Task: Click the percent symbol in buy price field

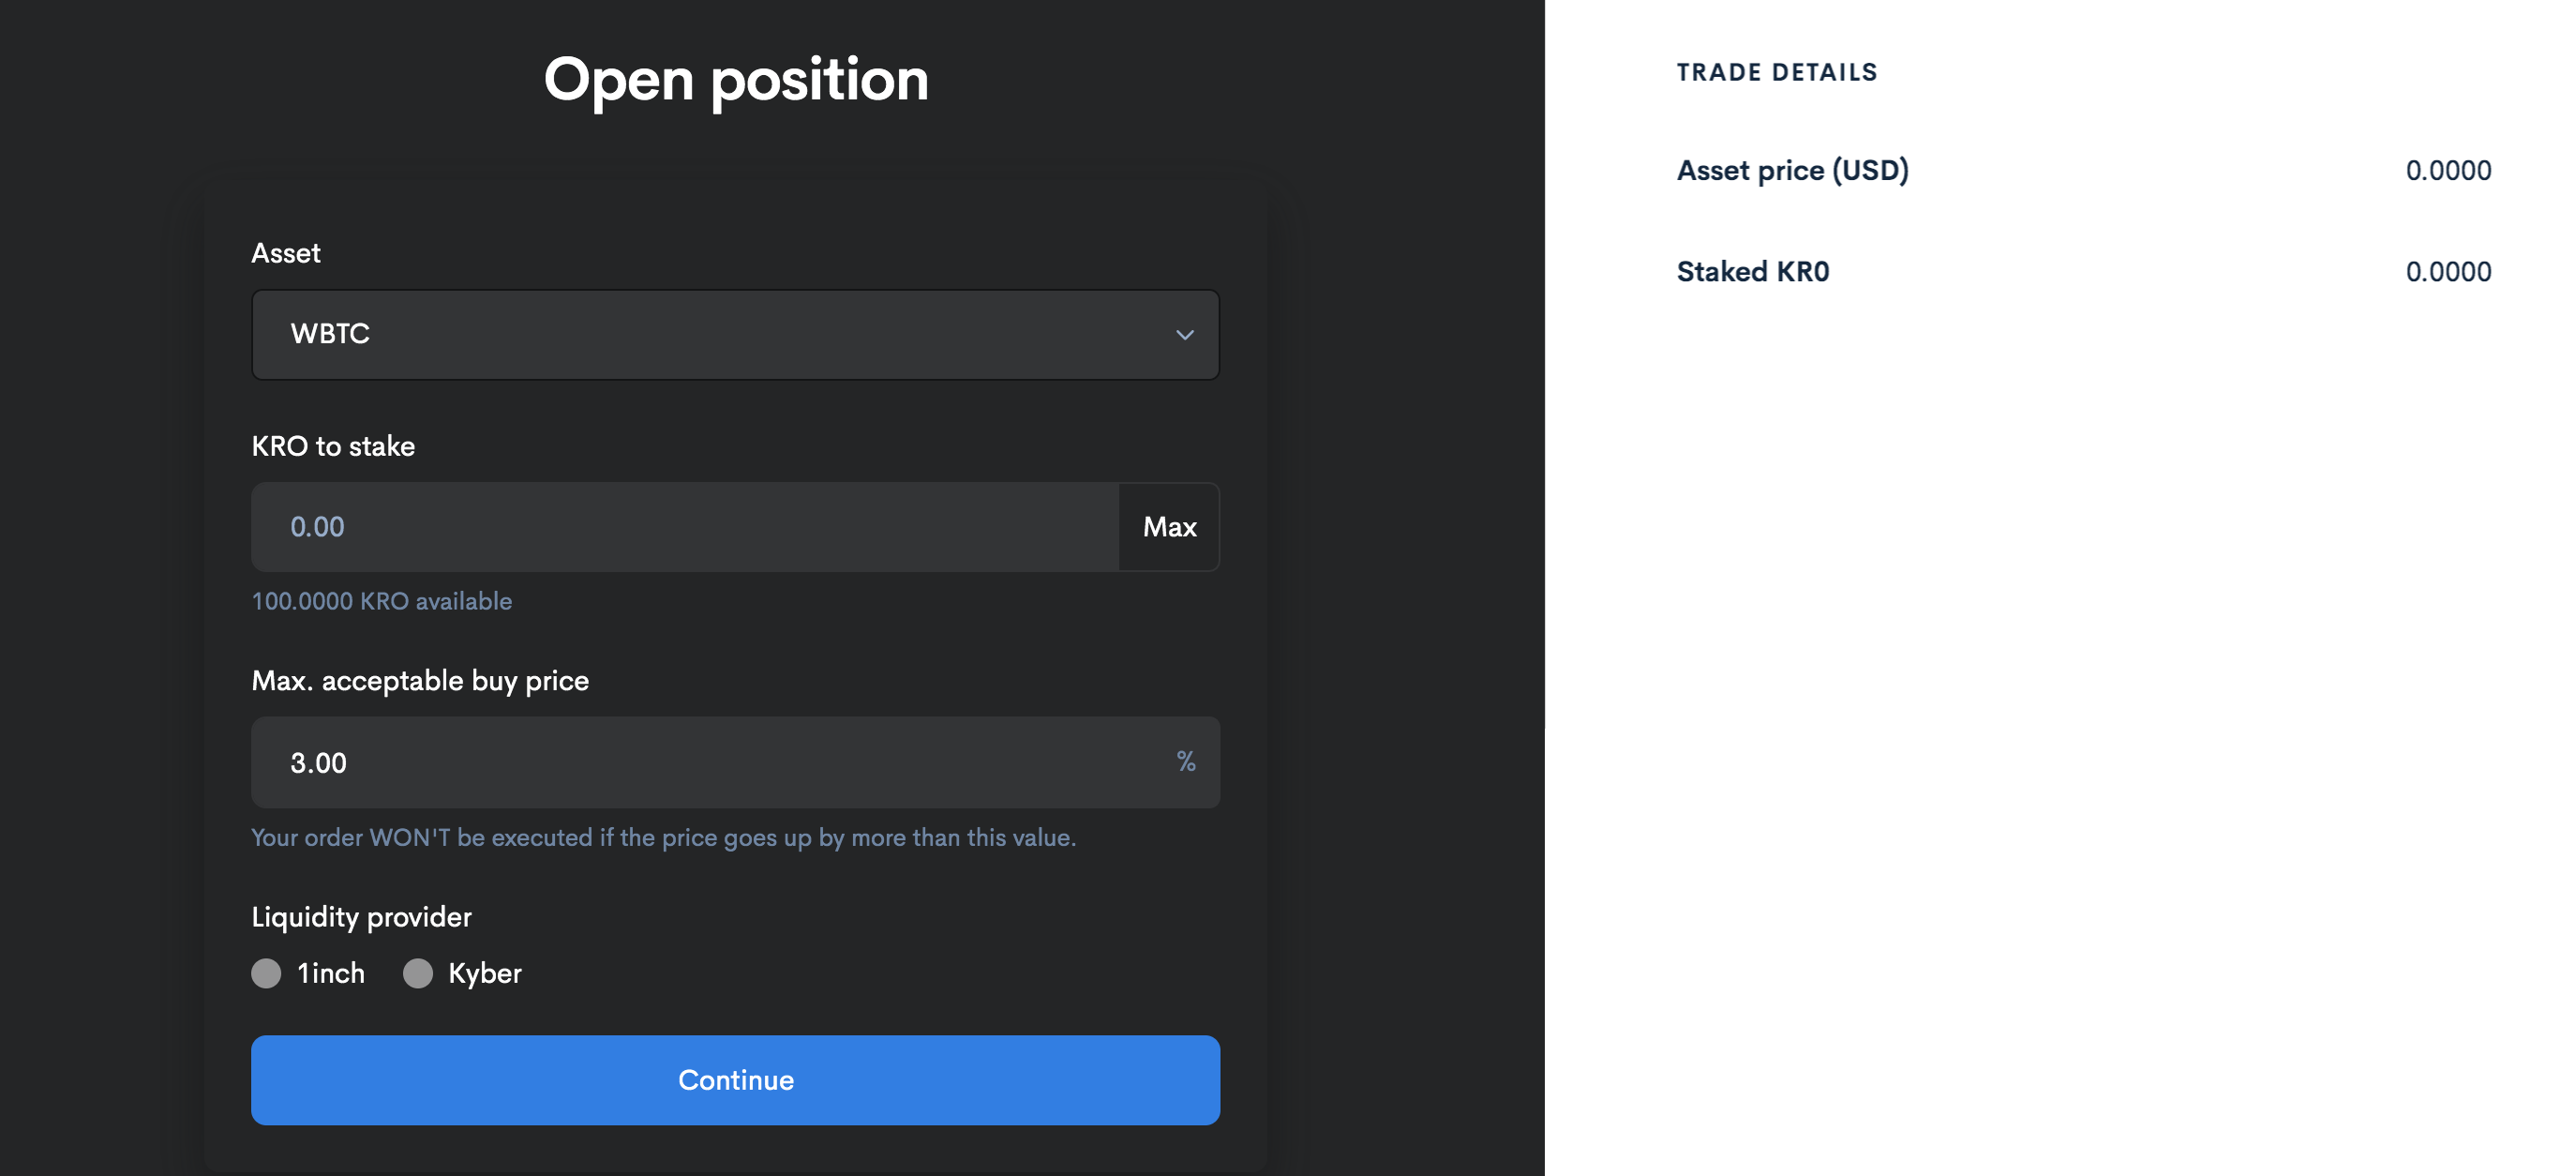Action: (x=1186, y=762)
